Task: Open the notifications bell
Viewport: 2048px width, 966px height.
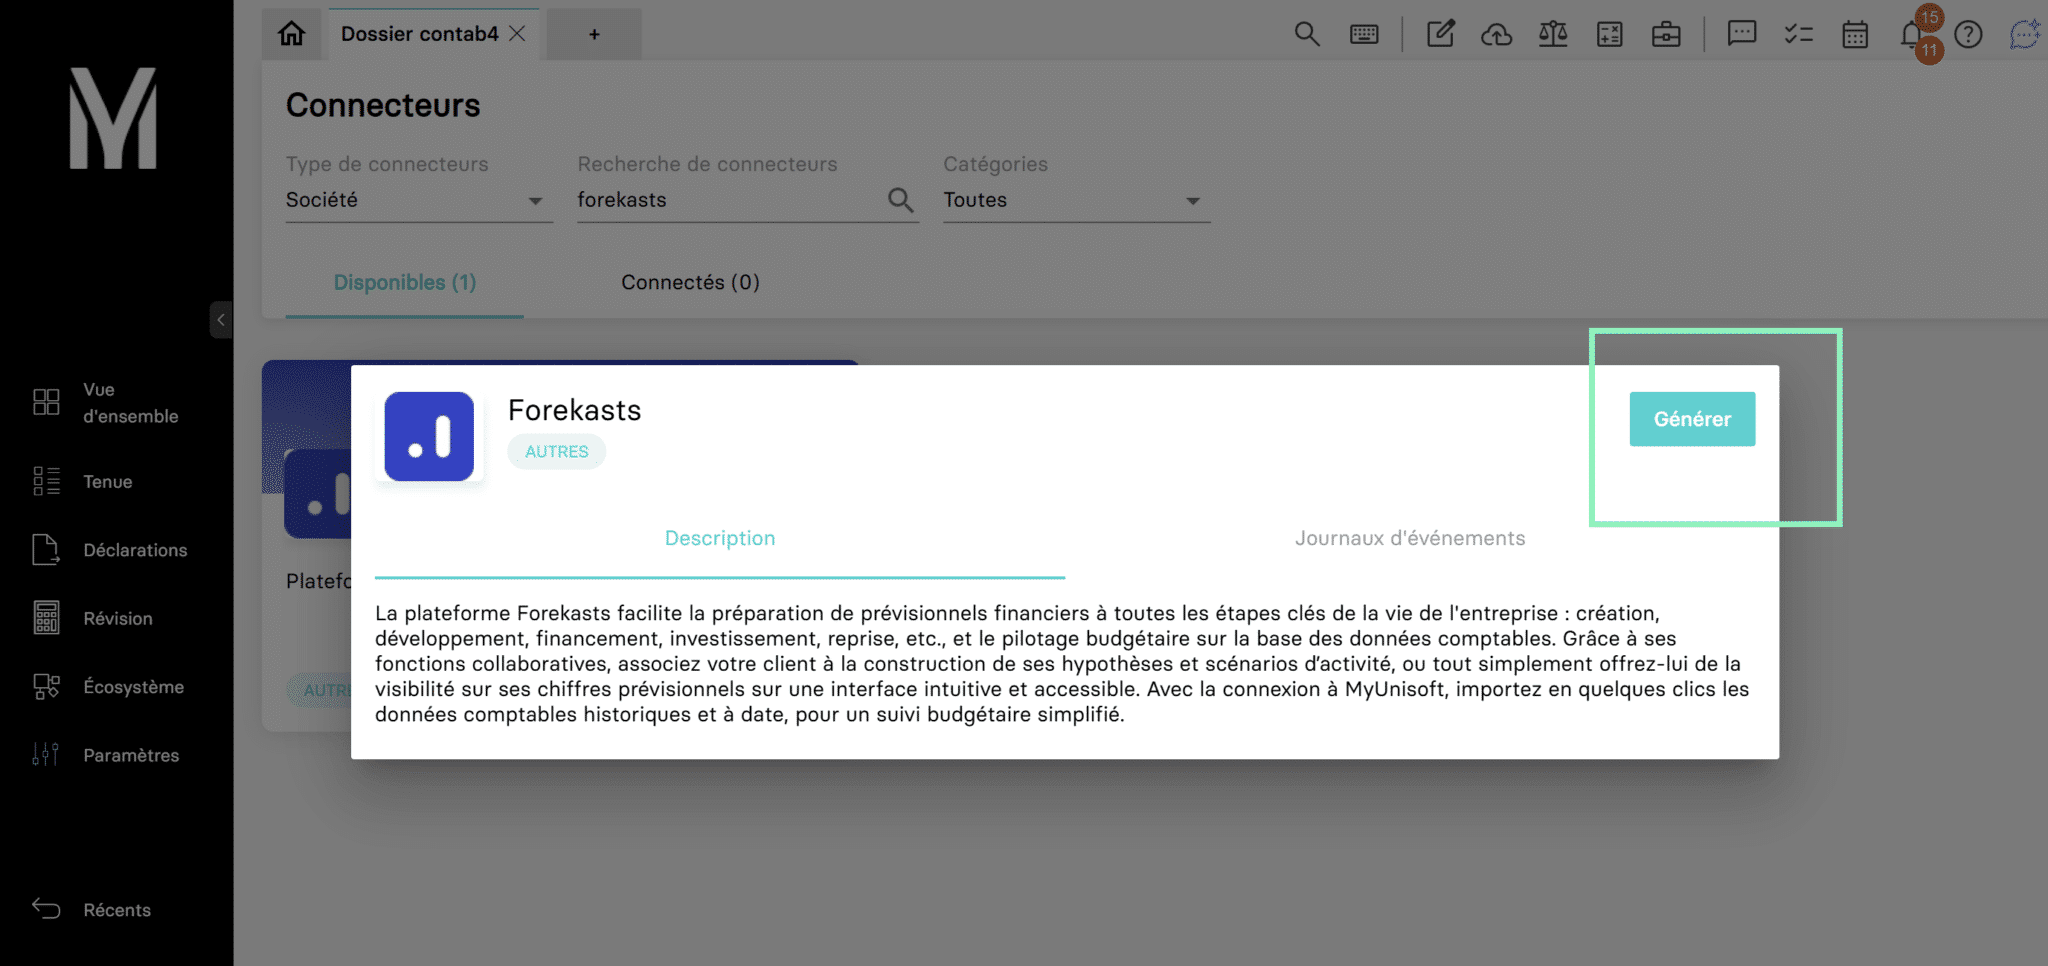Action: (x=1912, y=34)
